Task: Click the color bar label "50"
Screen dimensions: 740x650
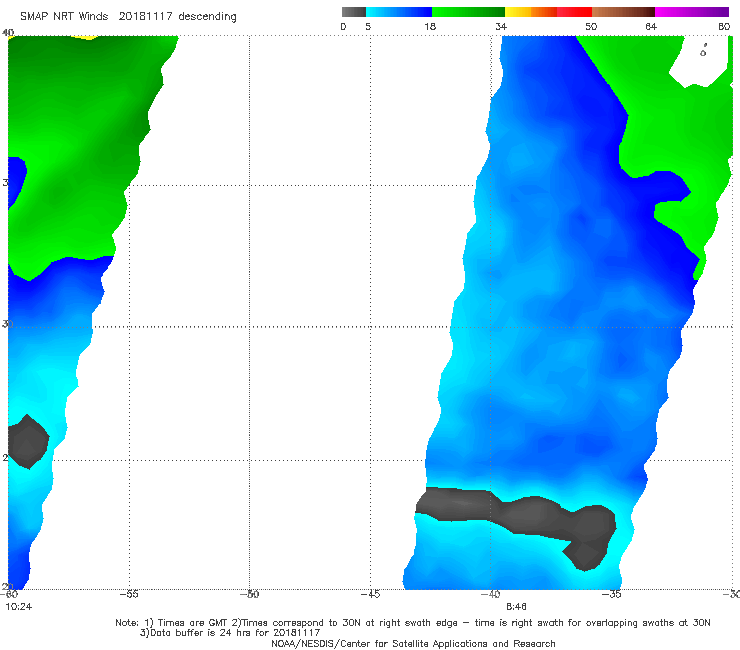Action: point(591,26)
